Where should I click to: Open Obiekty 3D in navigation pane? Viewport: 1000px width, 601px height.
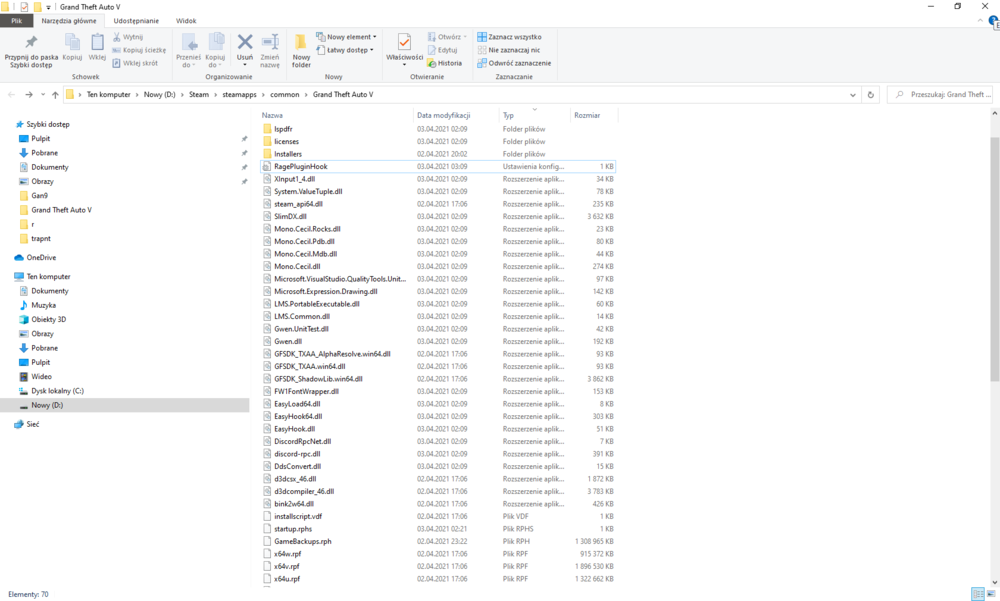pyautogui.click(x=48, y=320)
